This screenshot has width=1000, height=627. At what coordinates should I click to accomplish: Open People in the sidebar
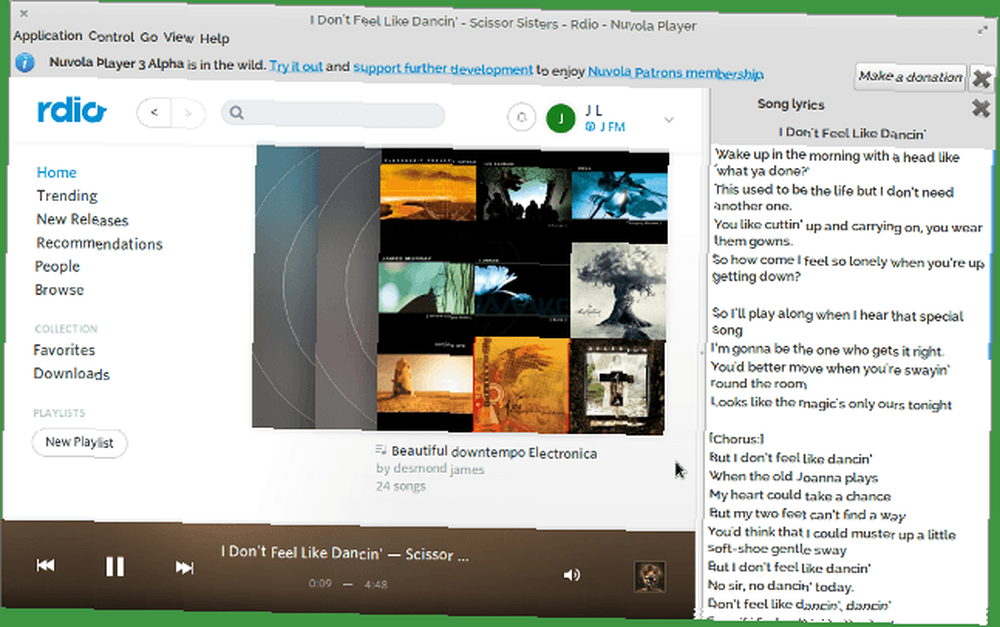(57, 266)
